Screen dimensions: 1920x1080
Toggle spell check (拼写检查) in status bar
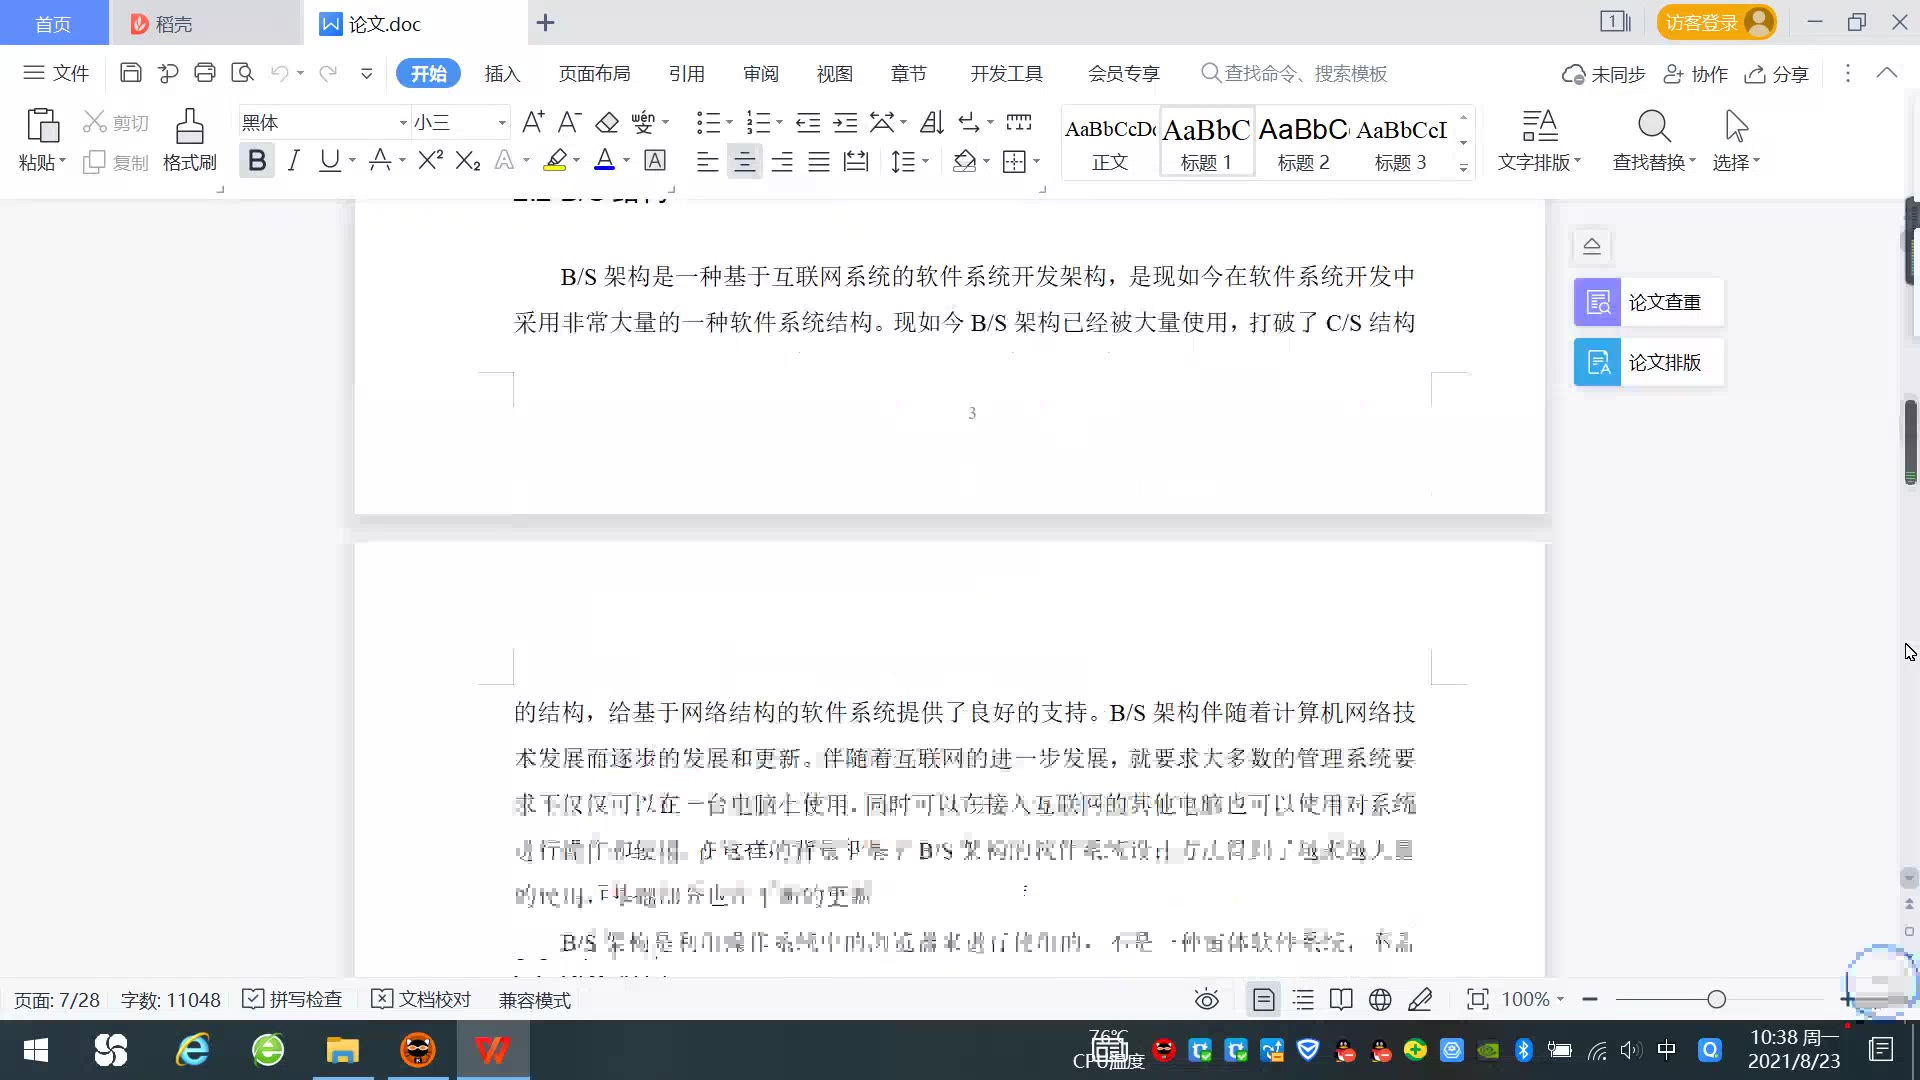(293, 999)
